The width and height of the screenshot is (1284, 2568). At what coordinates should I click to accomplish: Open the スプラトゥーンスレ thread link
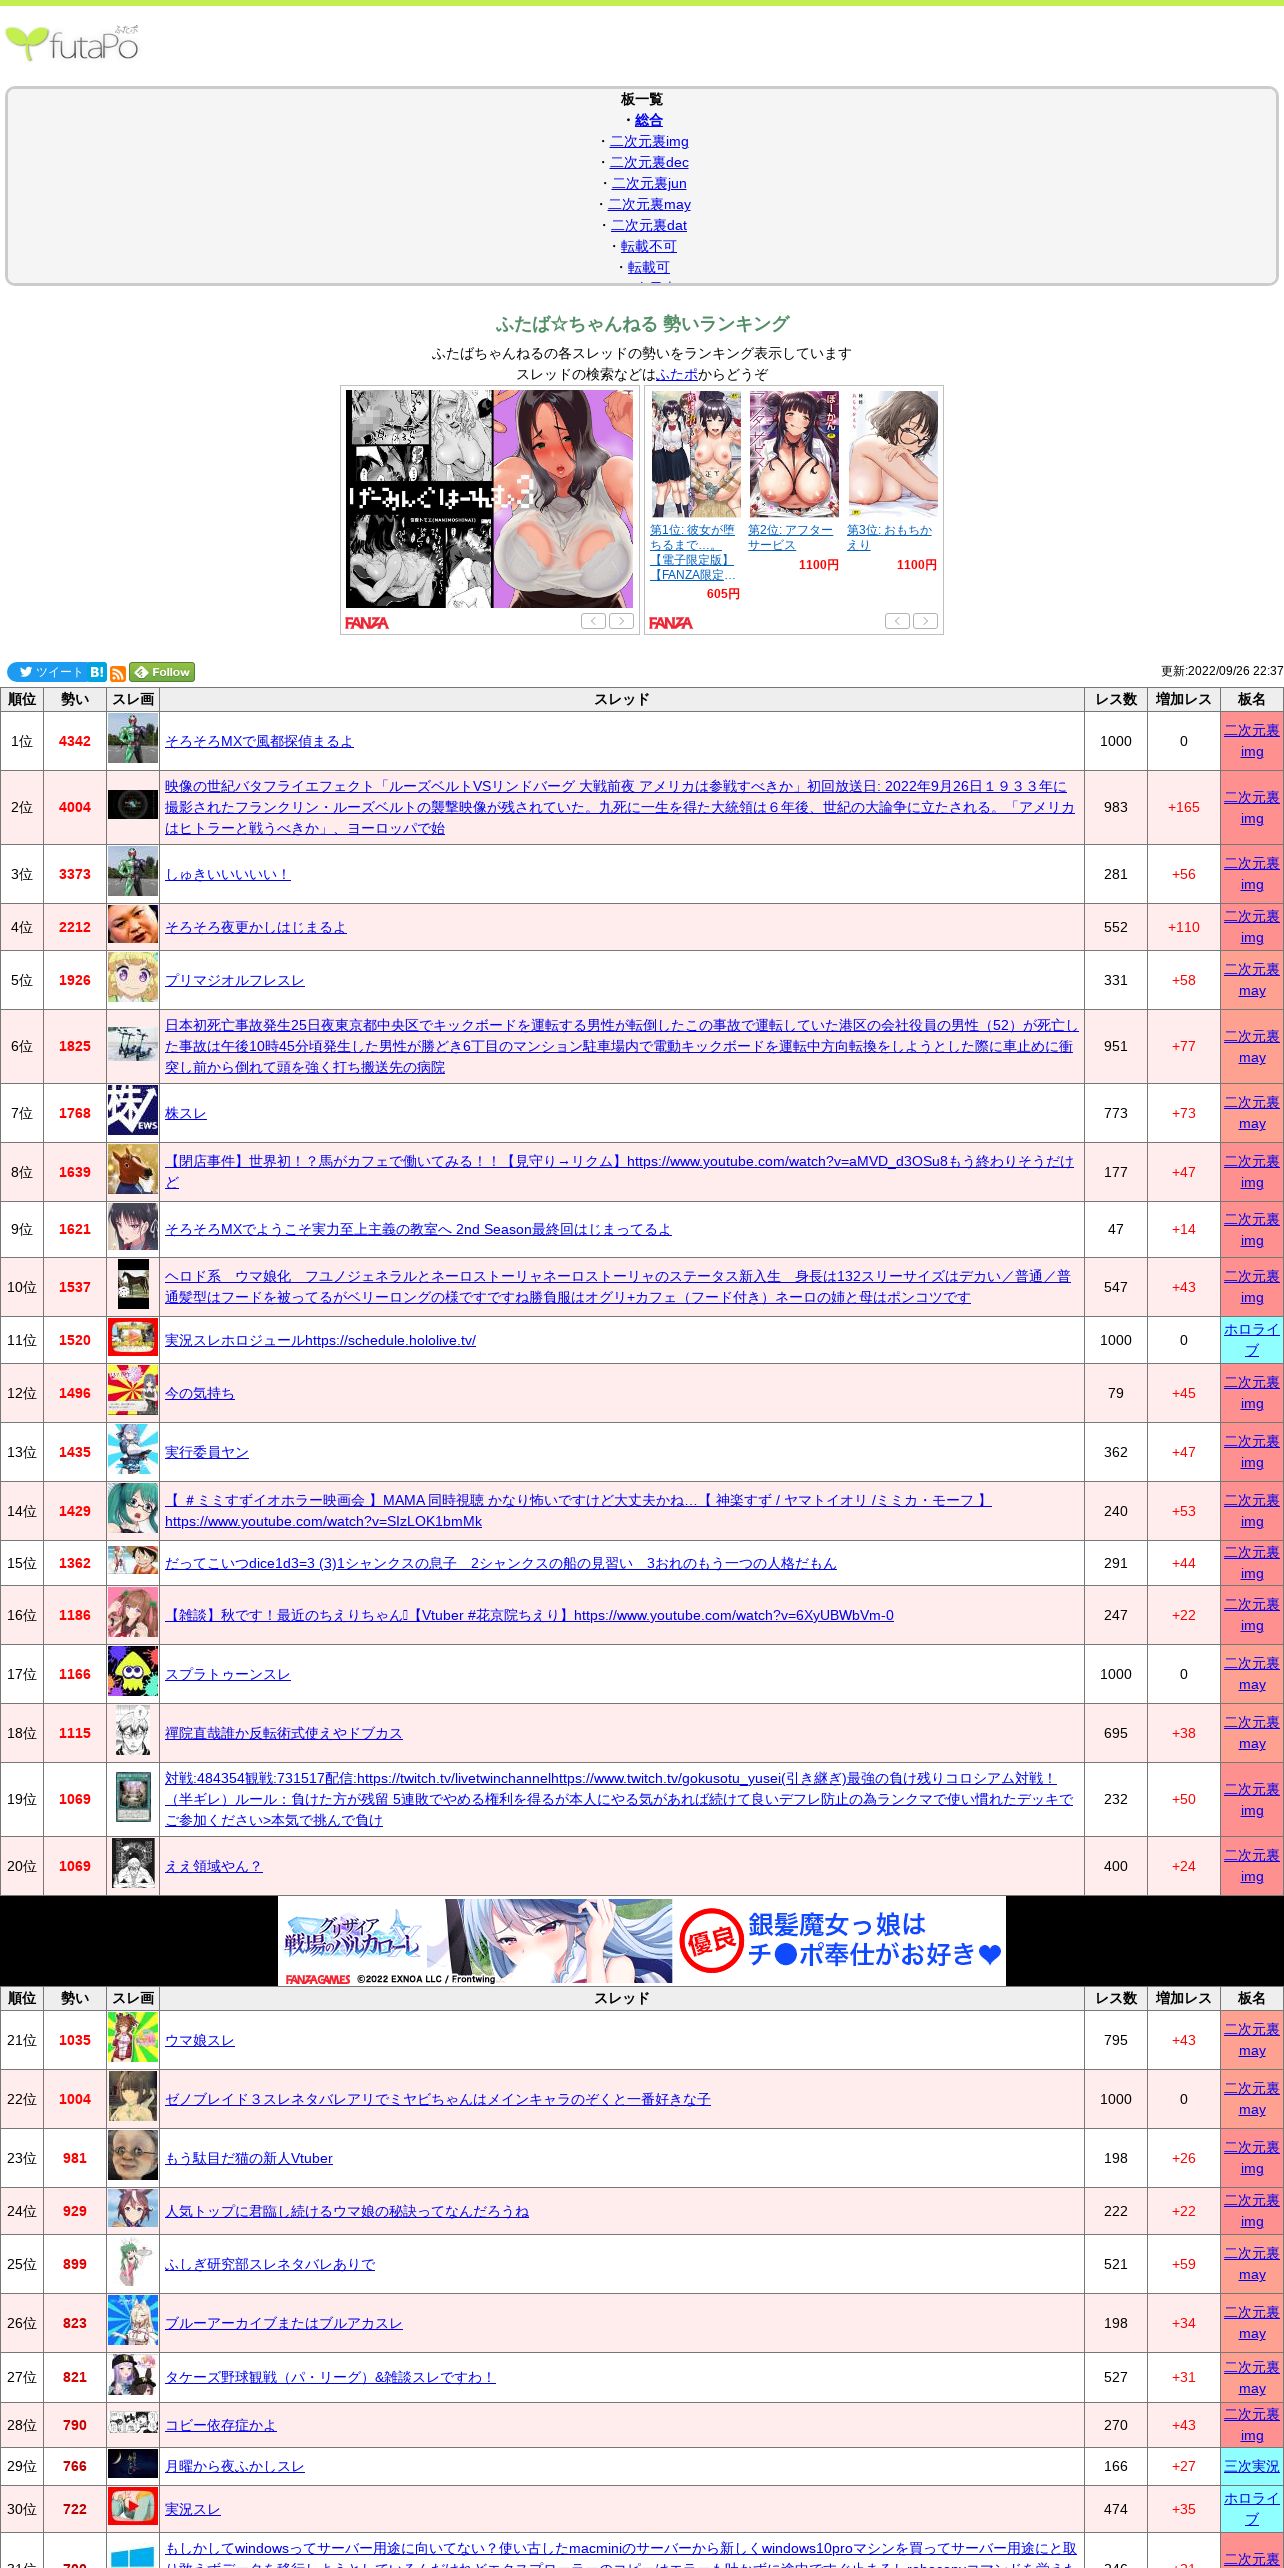point(227,1674)
